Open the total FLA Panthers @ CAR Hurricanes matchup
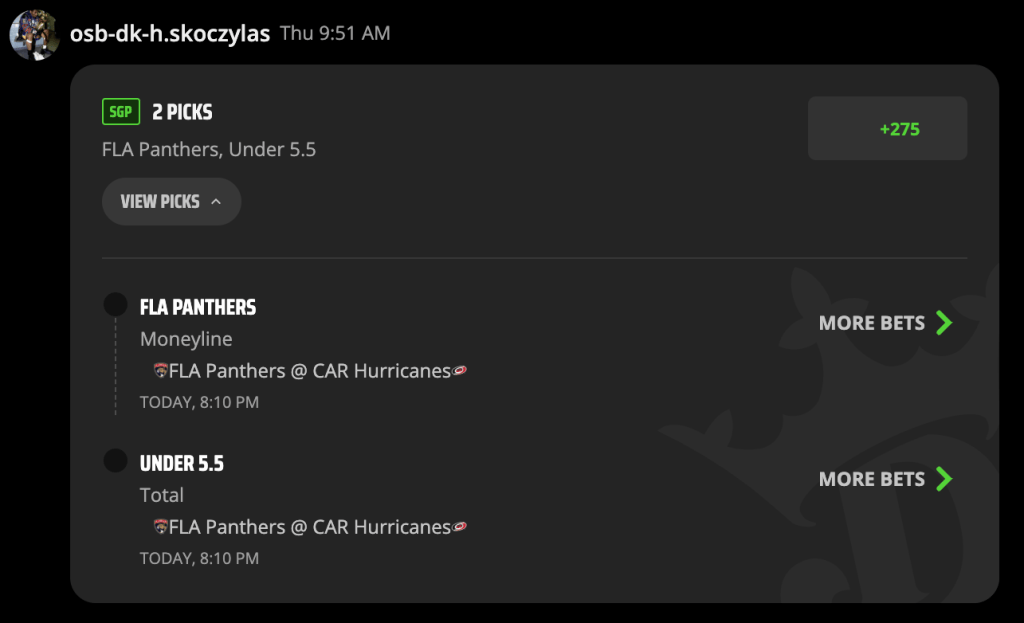This screenshot has width=1024, height=623. coord(310,527)
